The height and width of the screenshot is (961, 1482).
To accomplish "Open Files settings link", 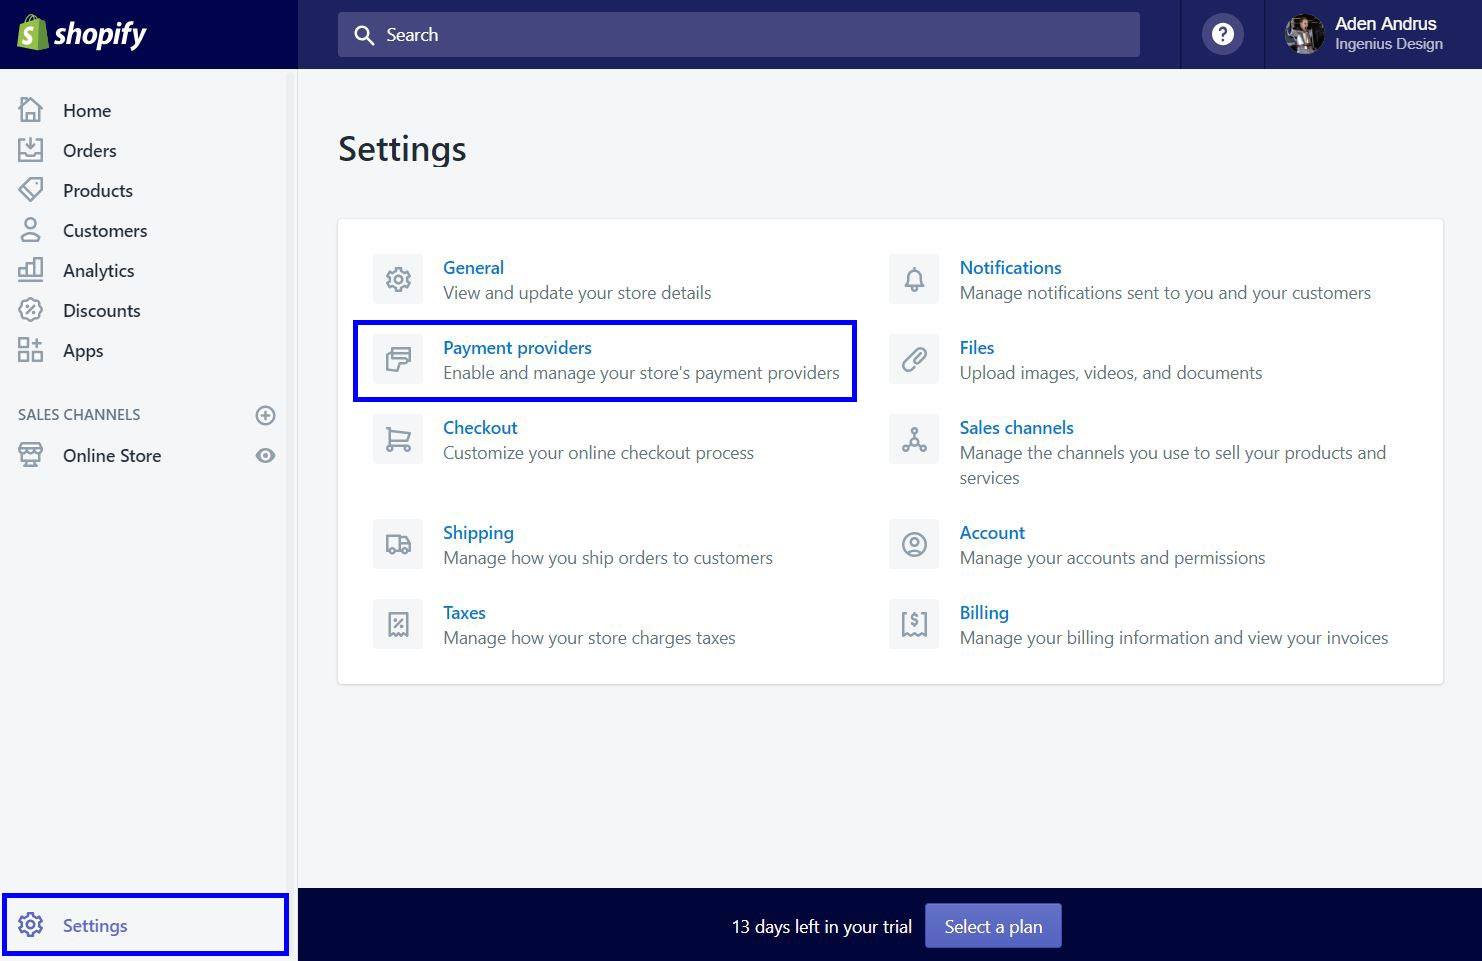I will click(977, 347).
